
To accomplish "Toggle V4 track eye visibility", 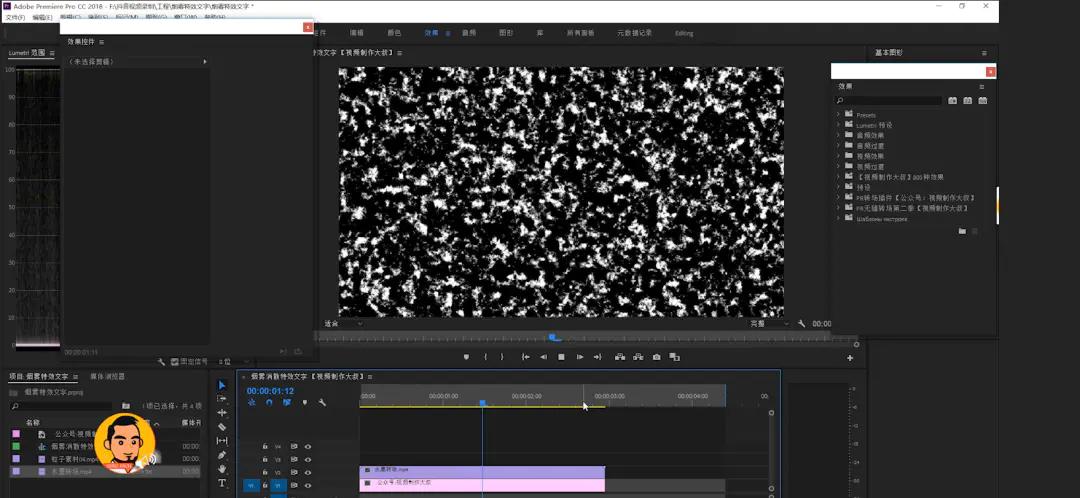I will 308,446.
